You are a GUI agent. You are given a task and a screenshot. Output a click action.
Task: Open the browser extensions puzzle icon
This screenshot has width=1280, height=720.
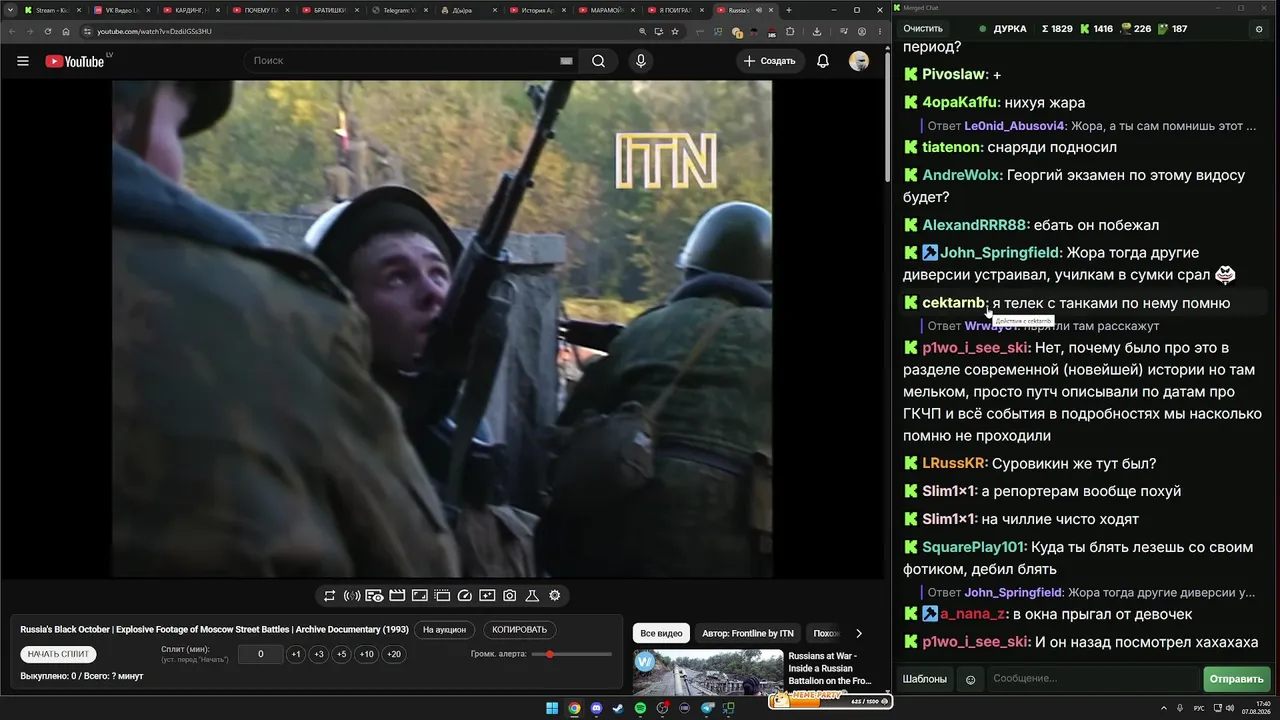(790, 31)
